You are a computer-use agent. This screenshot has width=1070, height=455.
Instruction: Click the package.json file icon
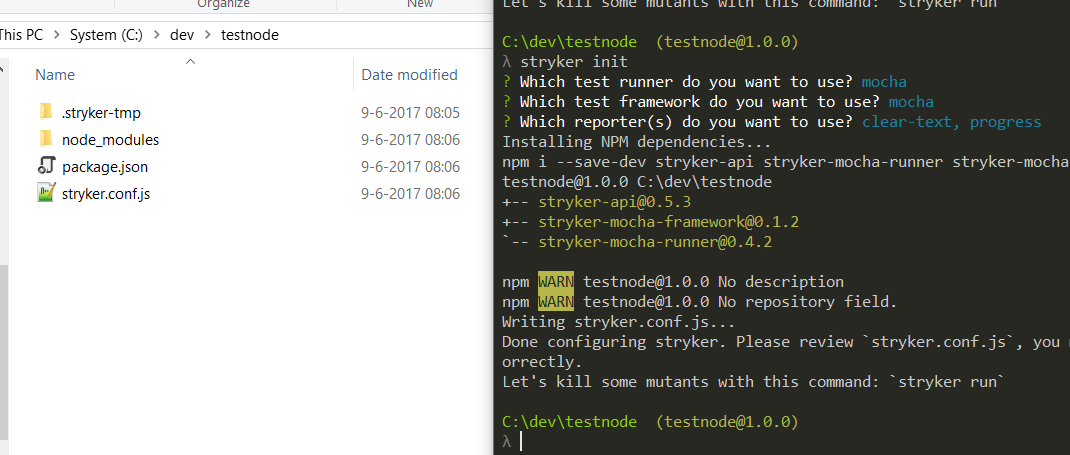point(46,166)
